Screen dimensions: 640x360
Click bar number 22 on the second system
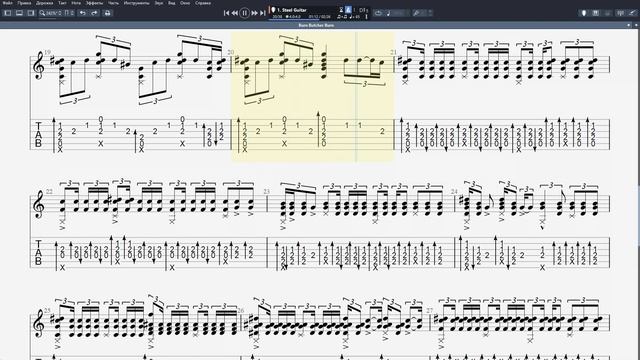click(x=49, y=191)
